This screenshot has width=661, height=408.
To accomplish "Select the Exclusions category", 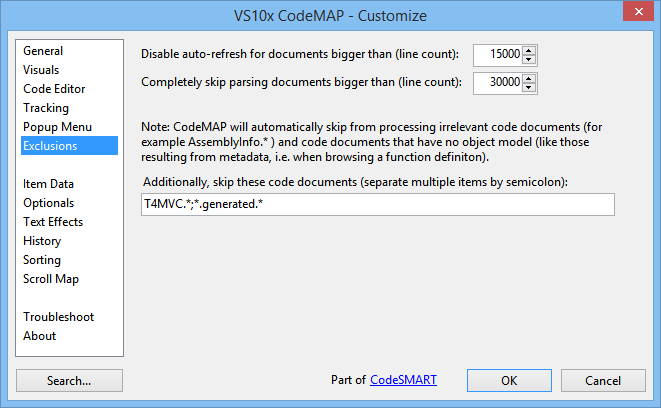I will click(x=70, y=146).
